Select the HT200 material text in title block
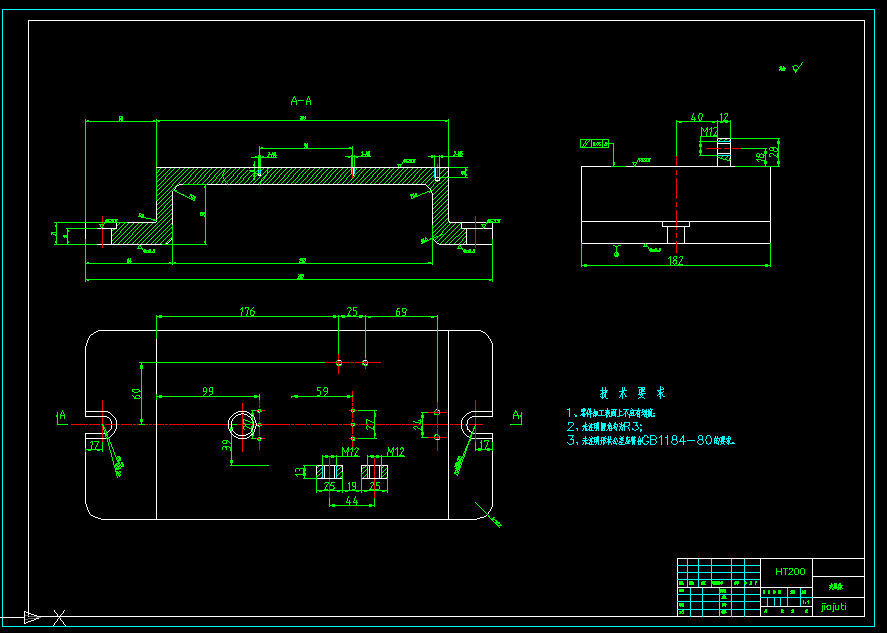The image size is (887, 633). [790, 572]
